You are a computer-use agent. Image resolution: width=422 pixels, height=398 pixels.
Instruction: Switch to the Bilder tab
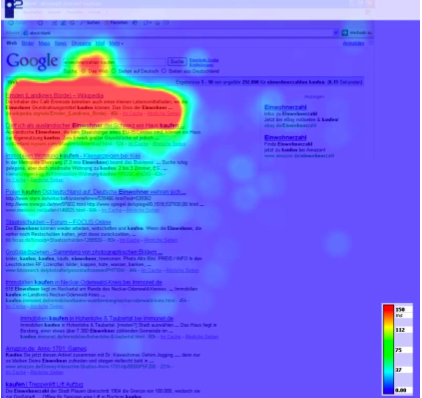[x=28, y=43]
